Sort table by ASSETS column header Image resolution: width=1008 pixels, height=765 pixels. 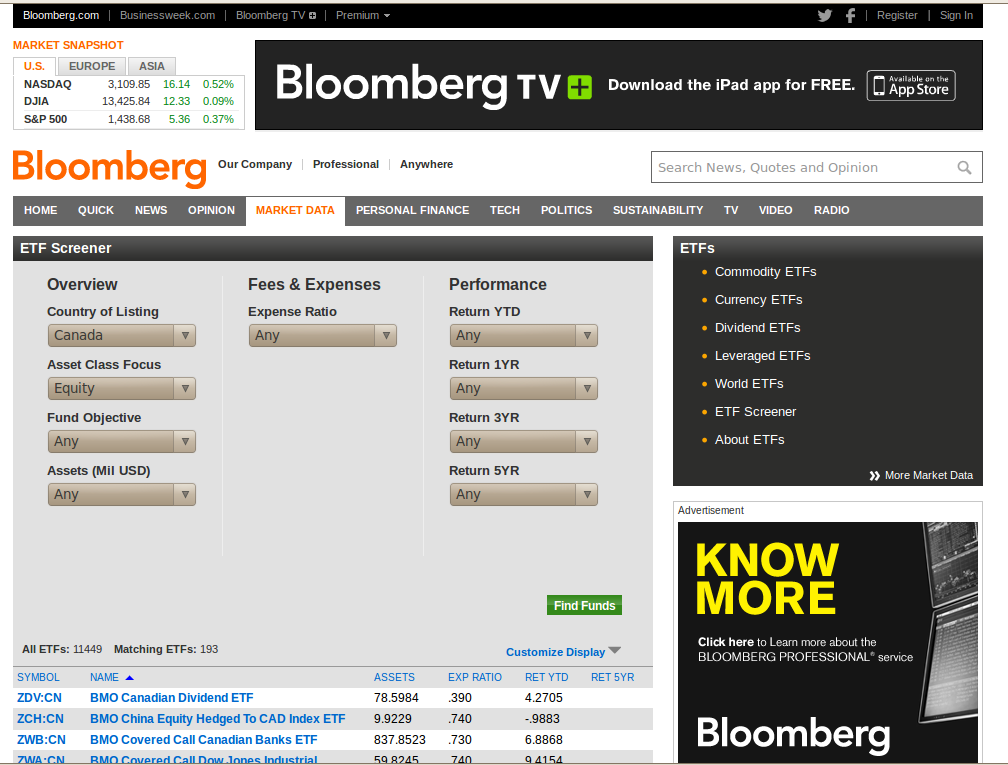coord(394,678)
